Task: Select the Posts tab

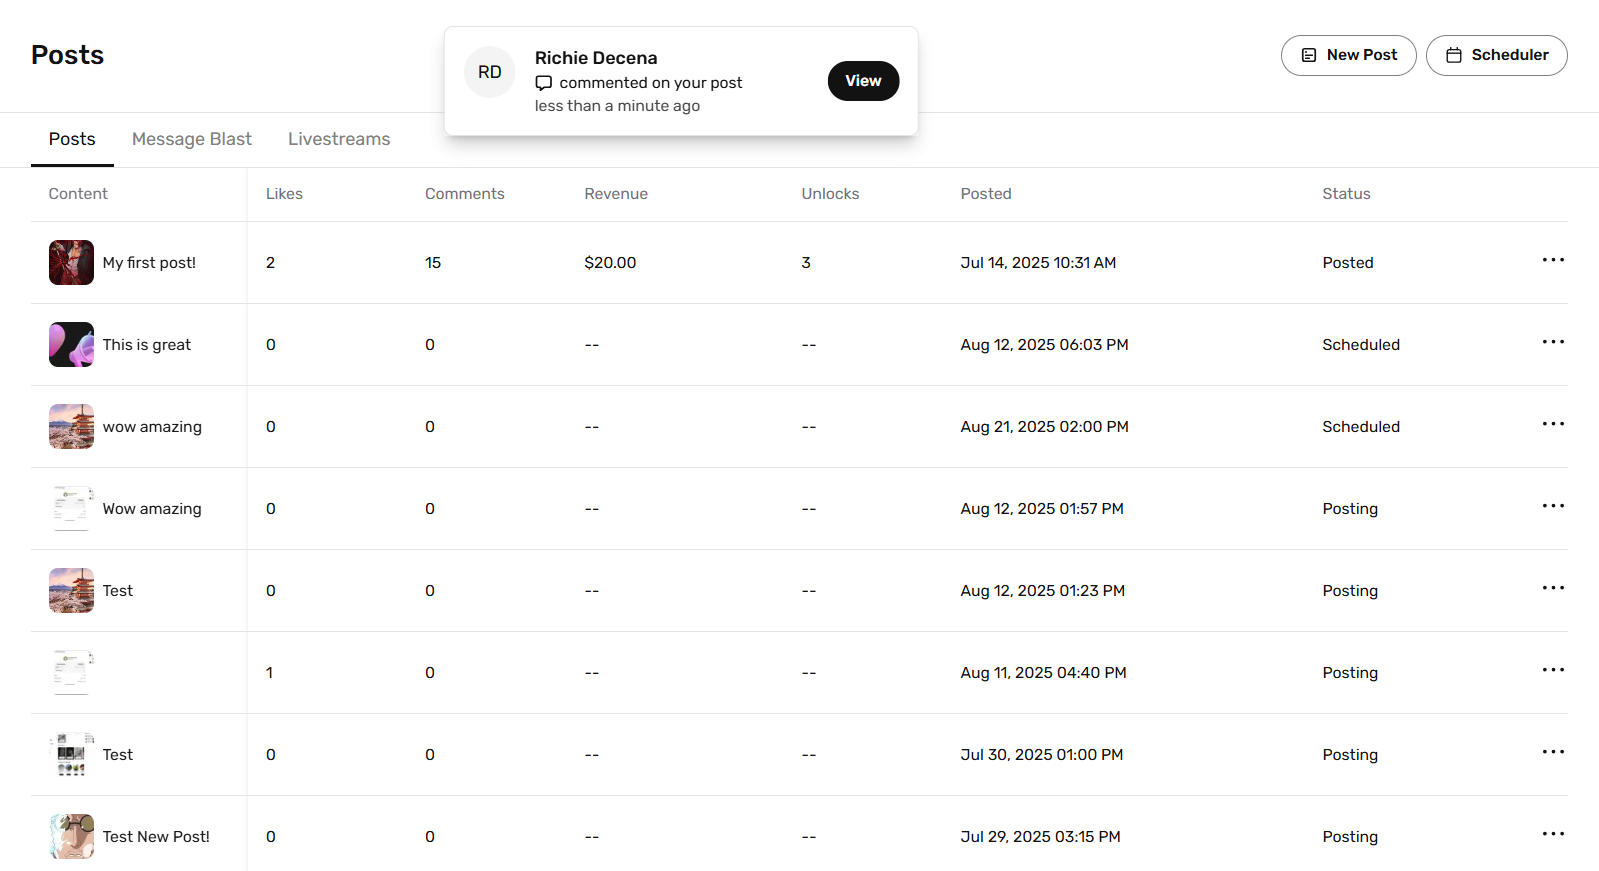Action: point(72,139)
